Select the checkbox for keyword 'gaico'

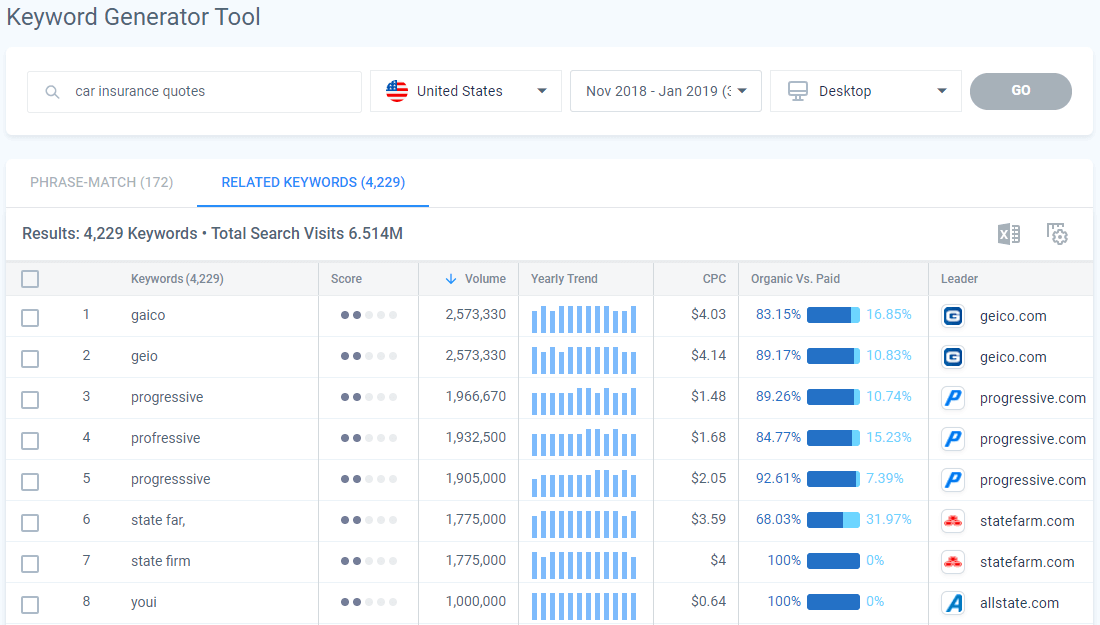point(30,314)
